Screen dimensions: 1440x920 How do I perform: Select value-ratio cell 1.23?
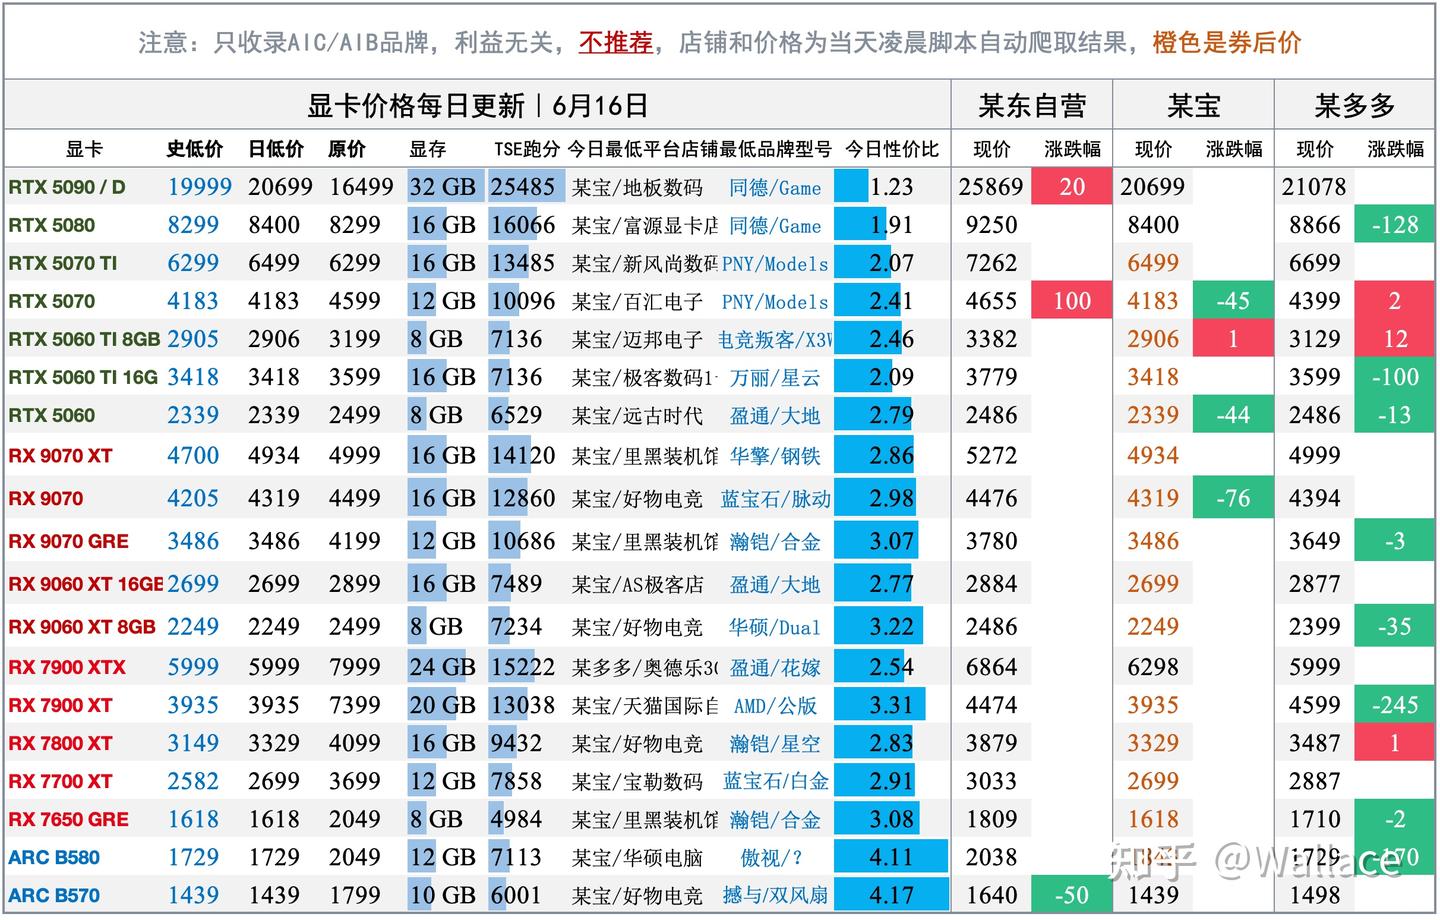pos(891,187)
